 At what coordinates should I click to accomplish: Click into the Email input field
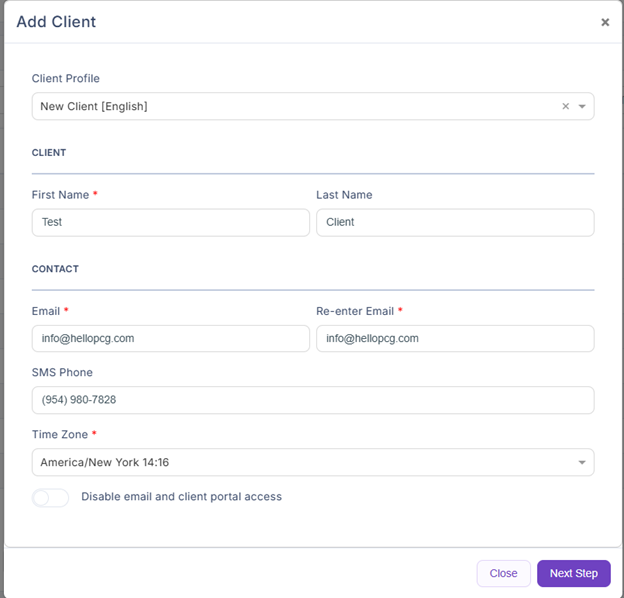170,338
